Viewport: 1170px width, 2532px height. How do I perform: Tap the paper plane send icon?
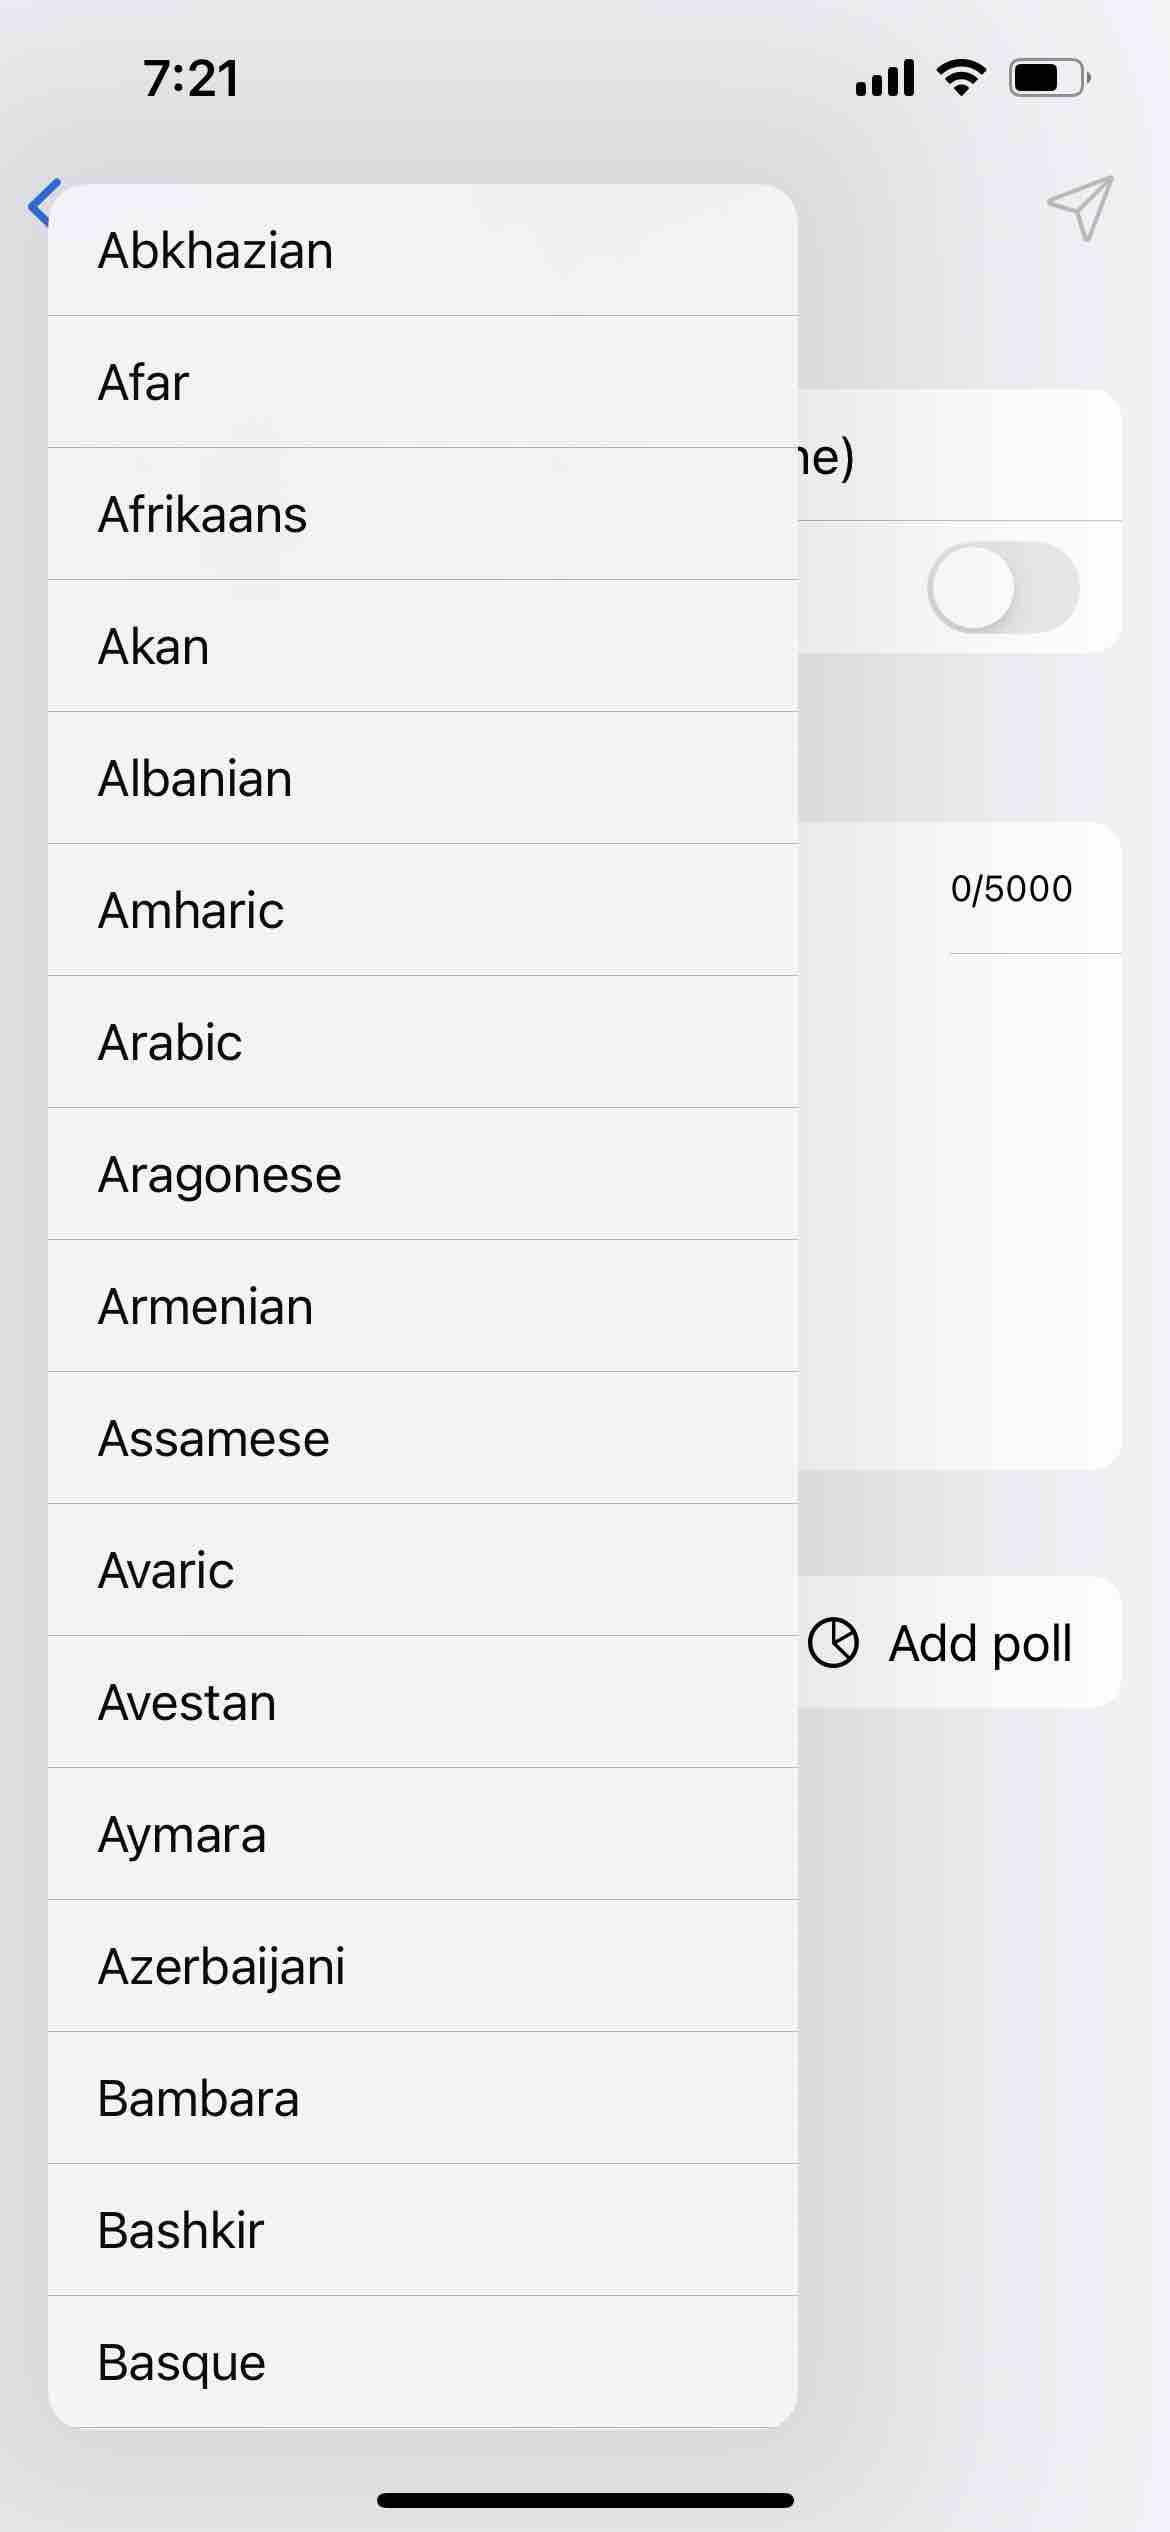pyautogui.click(x=1081, y=208)
